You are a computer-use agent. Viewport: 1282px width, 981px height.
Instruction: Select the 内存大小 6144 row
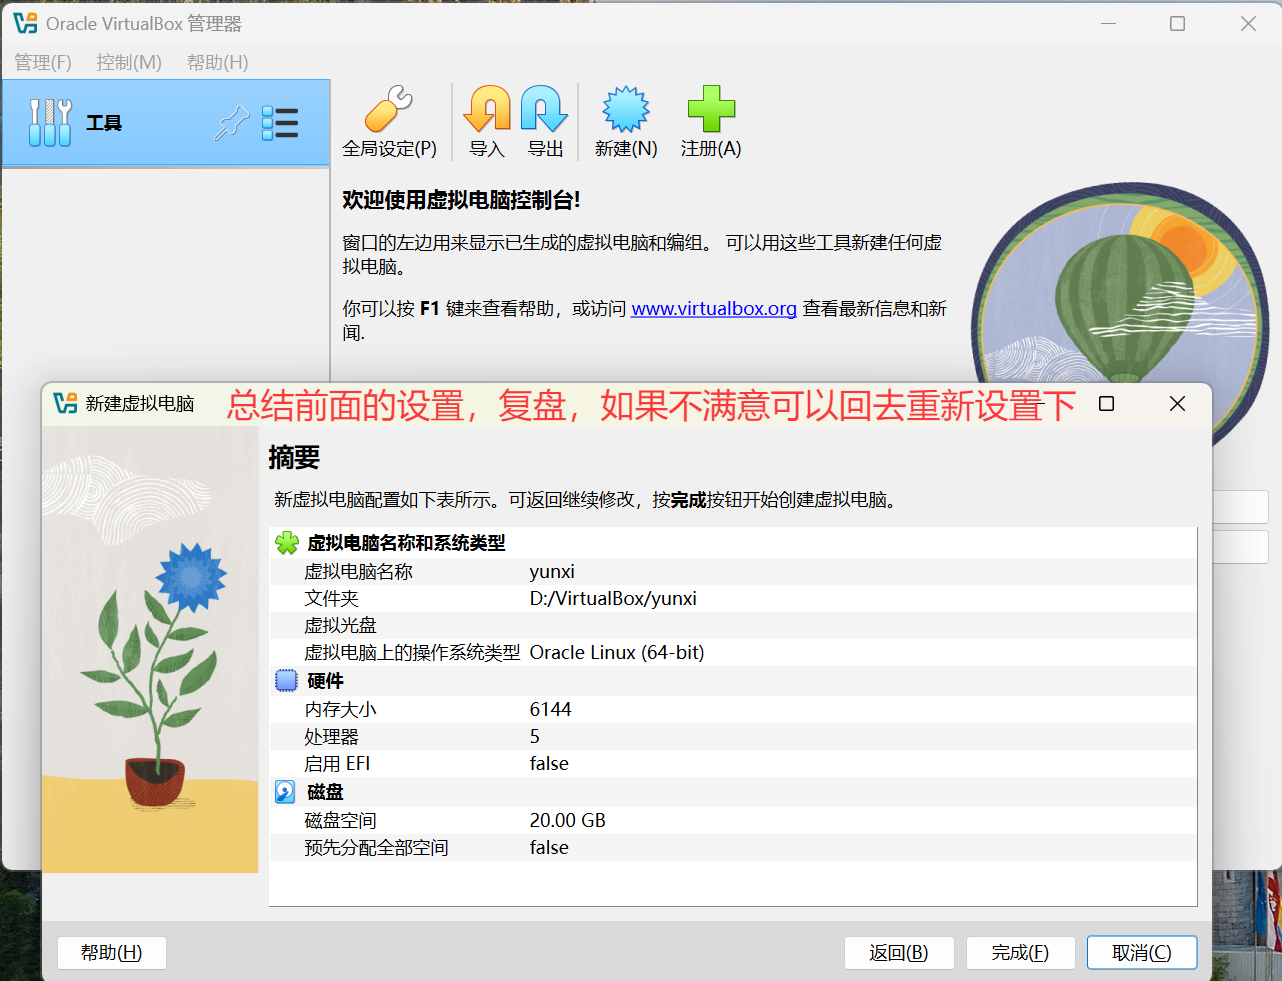click(733, 709)
